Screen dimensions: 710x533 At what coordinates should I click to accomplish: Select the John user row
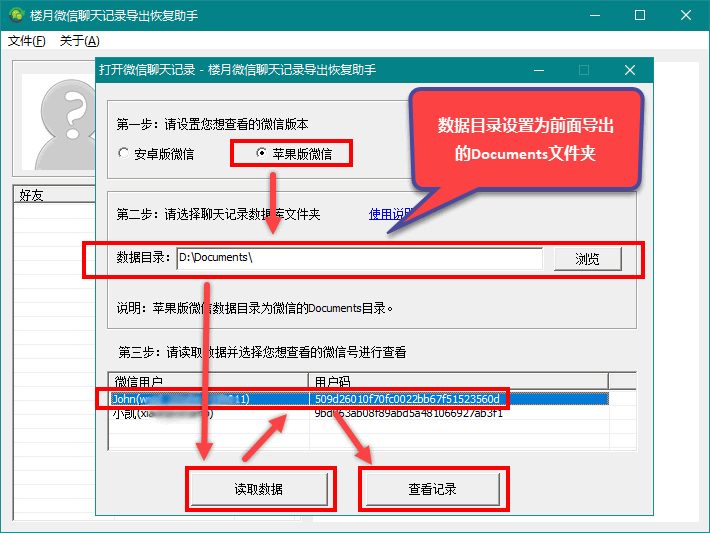360,399
